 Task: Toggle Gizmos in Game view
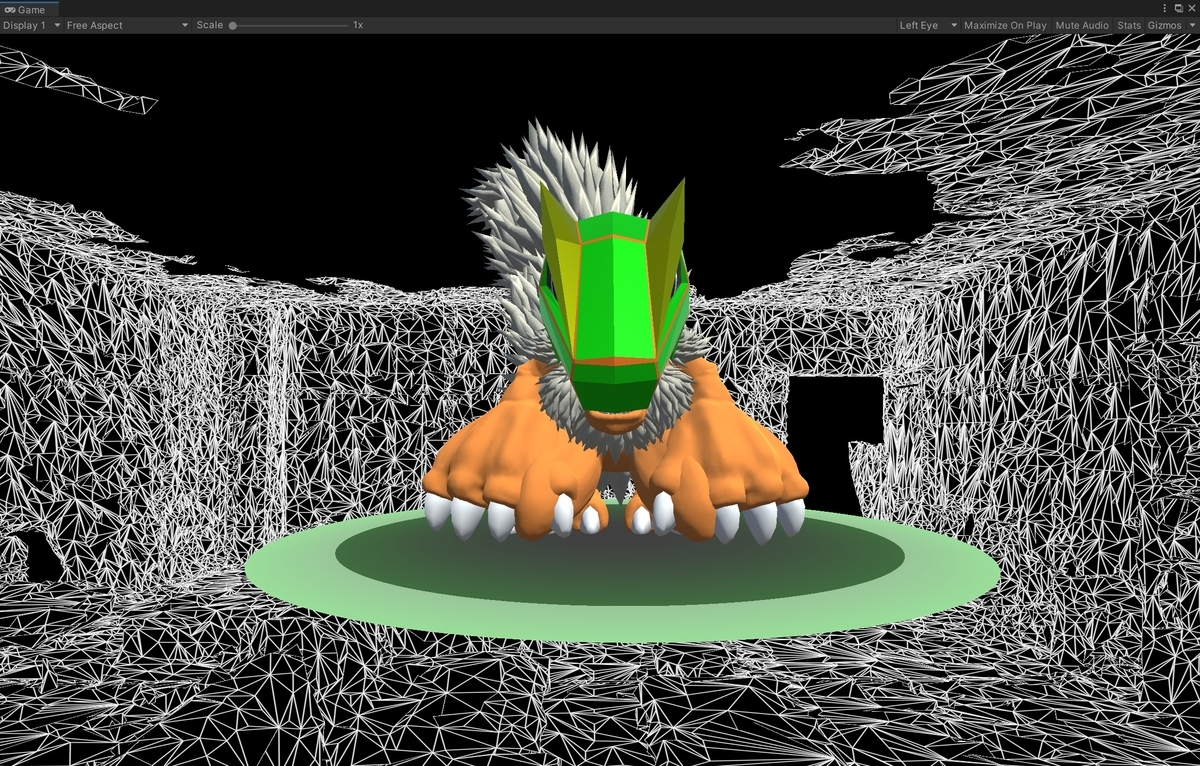1164,25
